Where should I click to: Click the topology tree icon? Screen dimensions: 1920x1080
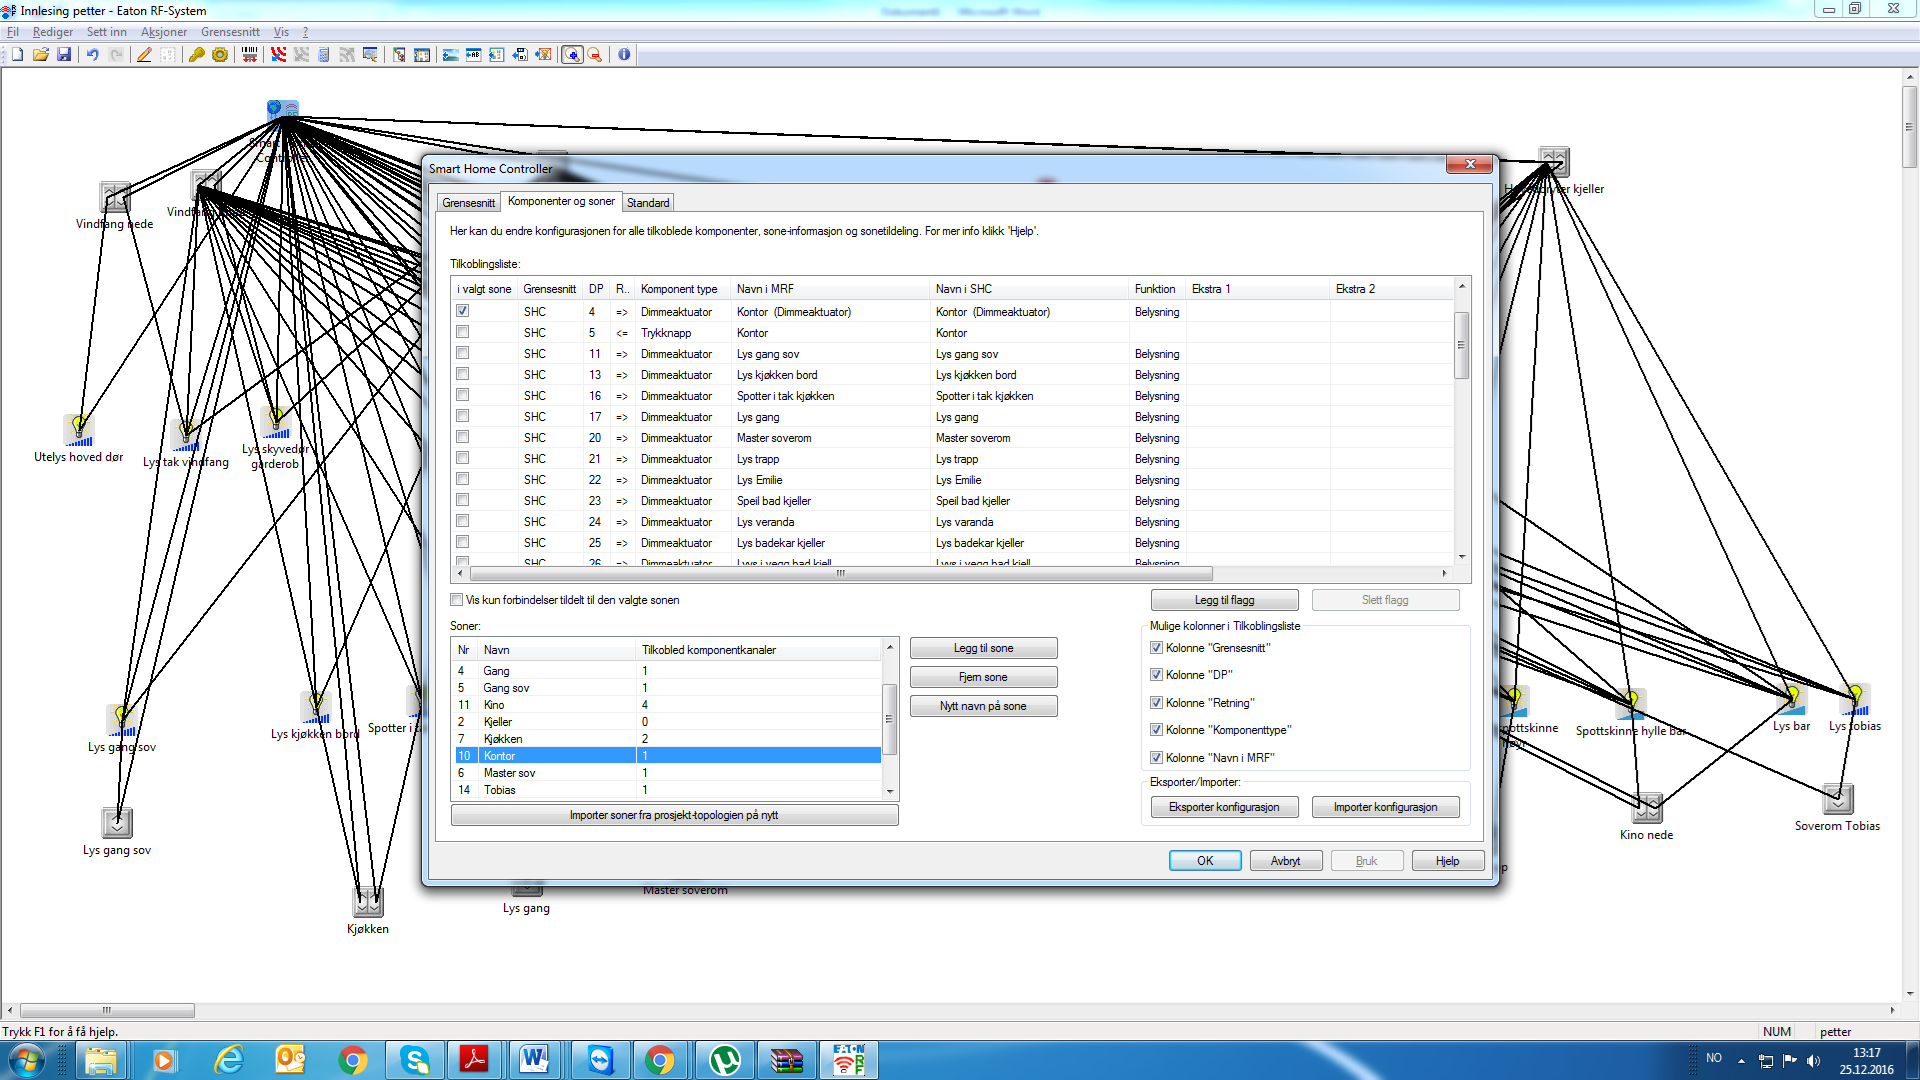[x=399, y=55]
